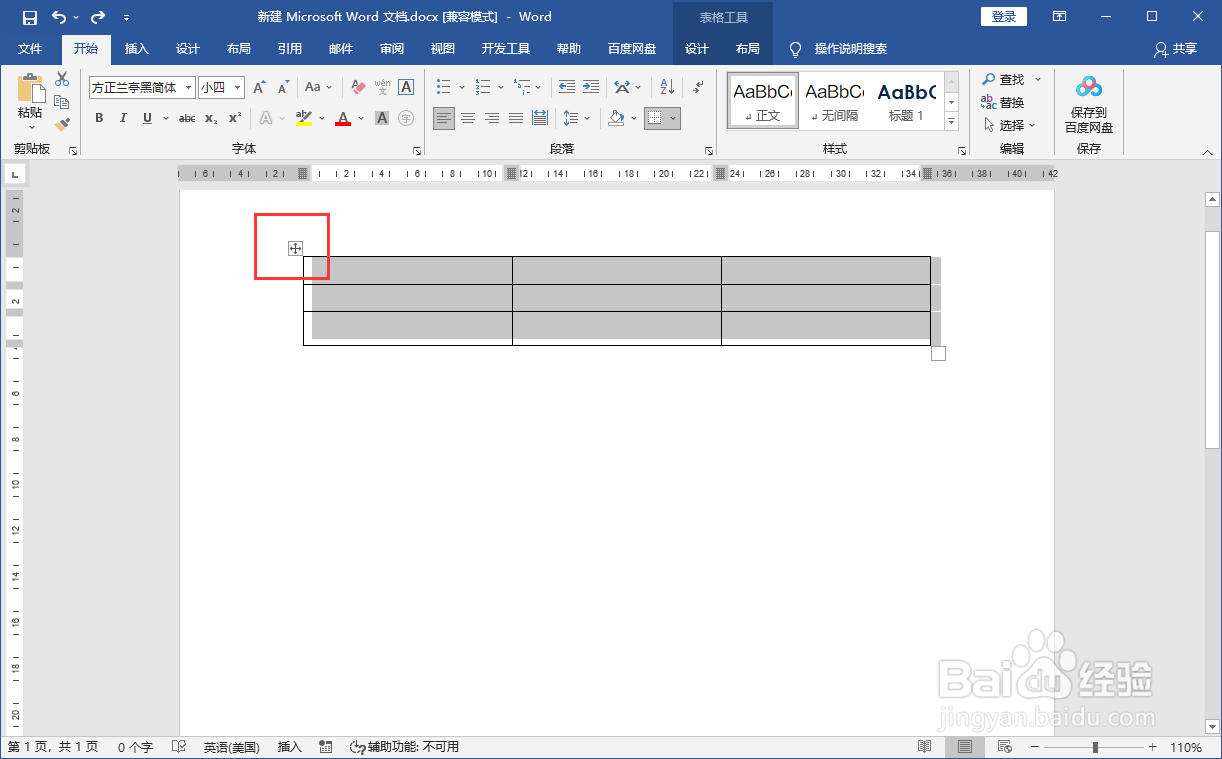
Task: Click the Redo arrow icon
Action: [x=97, y=17]
